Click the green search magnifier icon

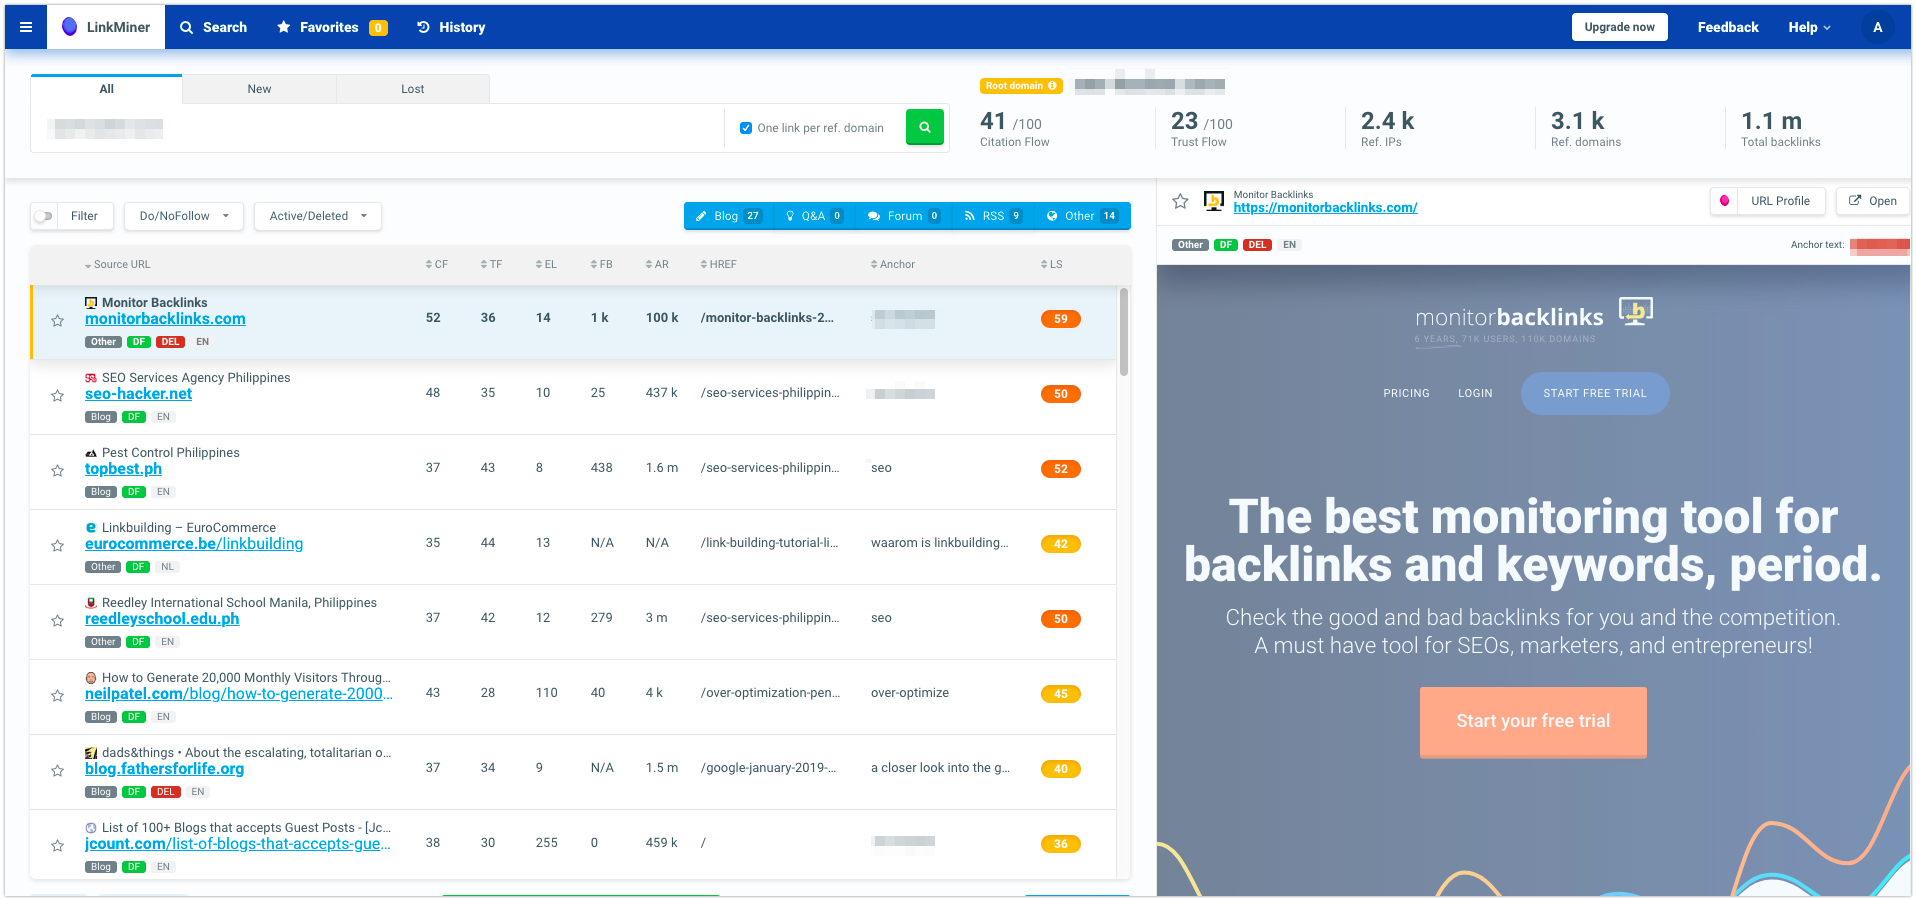pyautogui.click(x=924, y=127)
